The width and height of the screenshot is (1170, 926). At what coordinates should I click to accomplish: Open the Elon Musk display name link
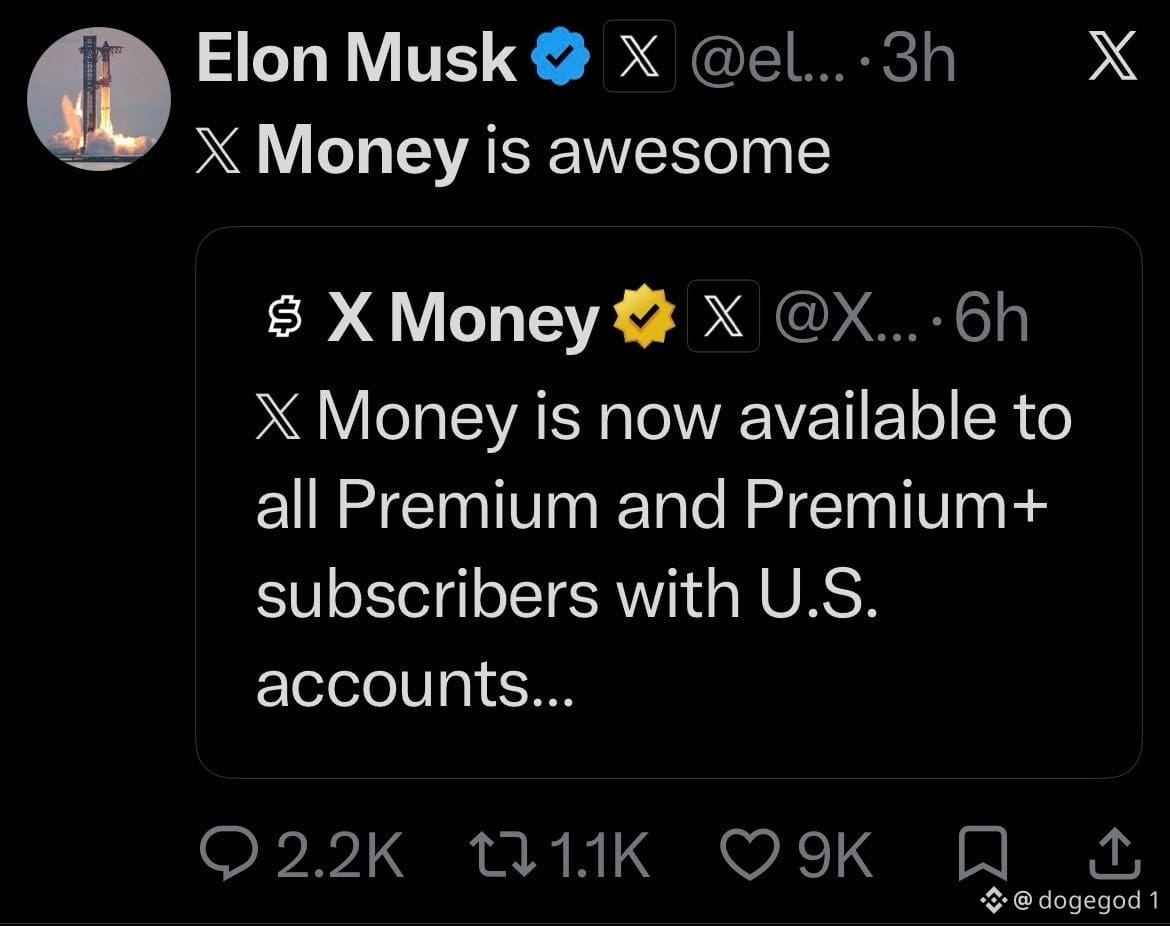[x=356, y=58]
